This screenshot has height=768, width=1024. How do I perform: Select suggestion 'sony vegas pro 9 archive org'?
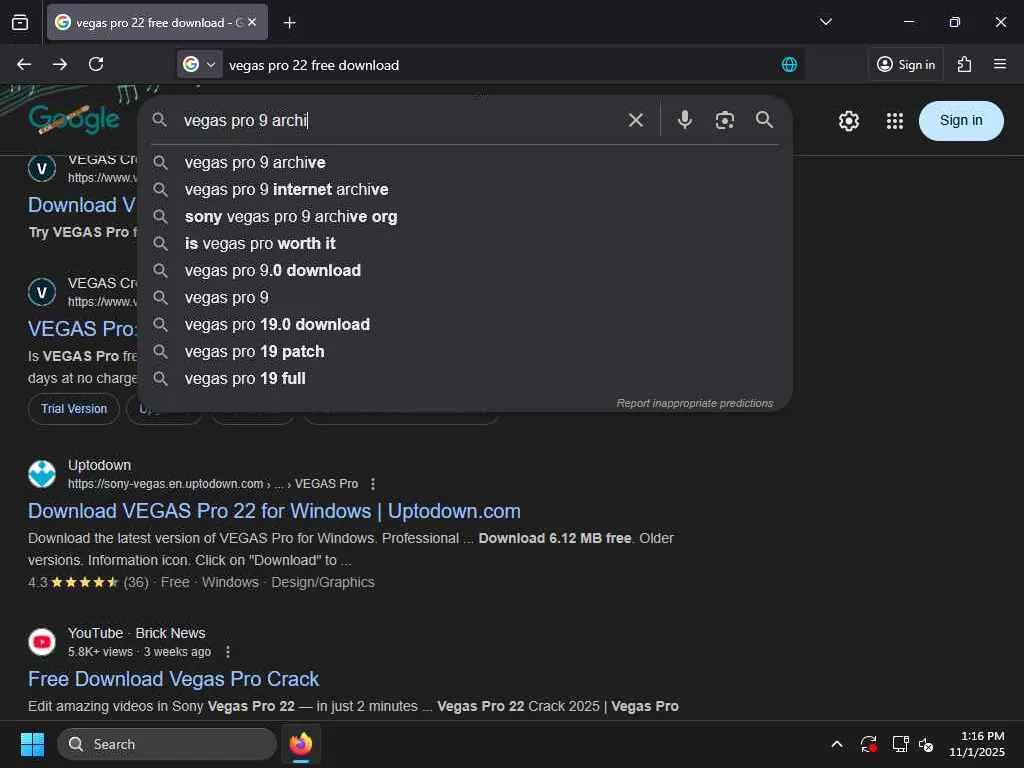(465, 217)
